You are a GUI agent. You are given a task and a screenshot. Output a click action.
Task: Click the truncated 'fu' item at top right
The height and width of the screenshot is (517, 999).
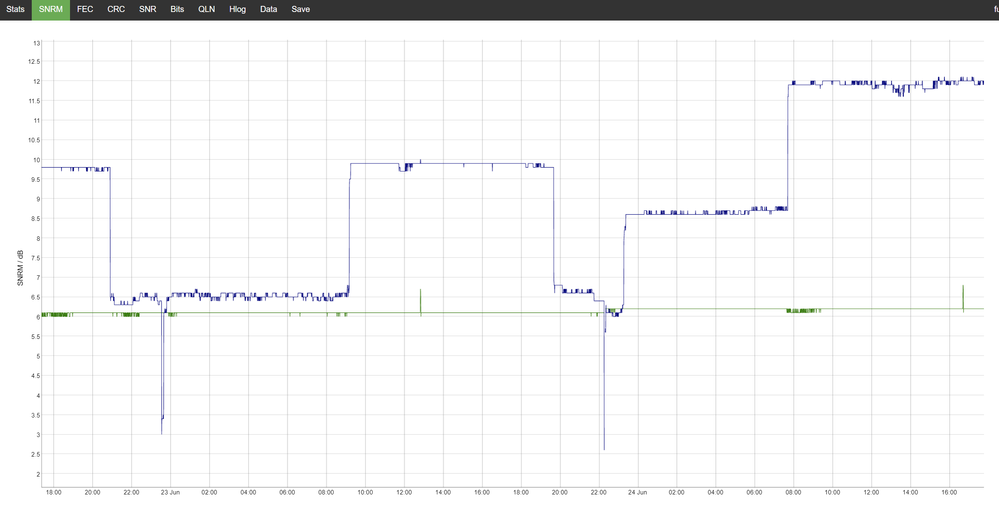pos(994,9)
